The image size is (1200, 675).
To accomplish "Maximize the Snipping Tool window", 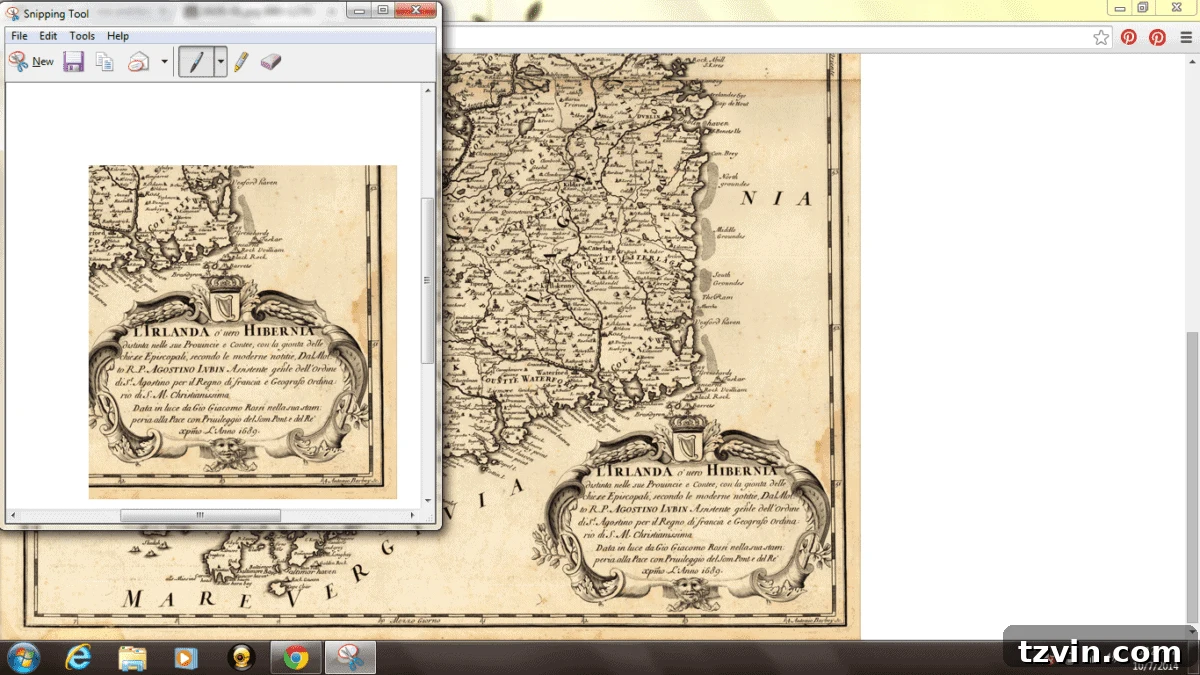I will (x=383, y=10).
